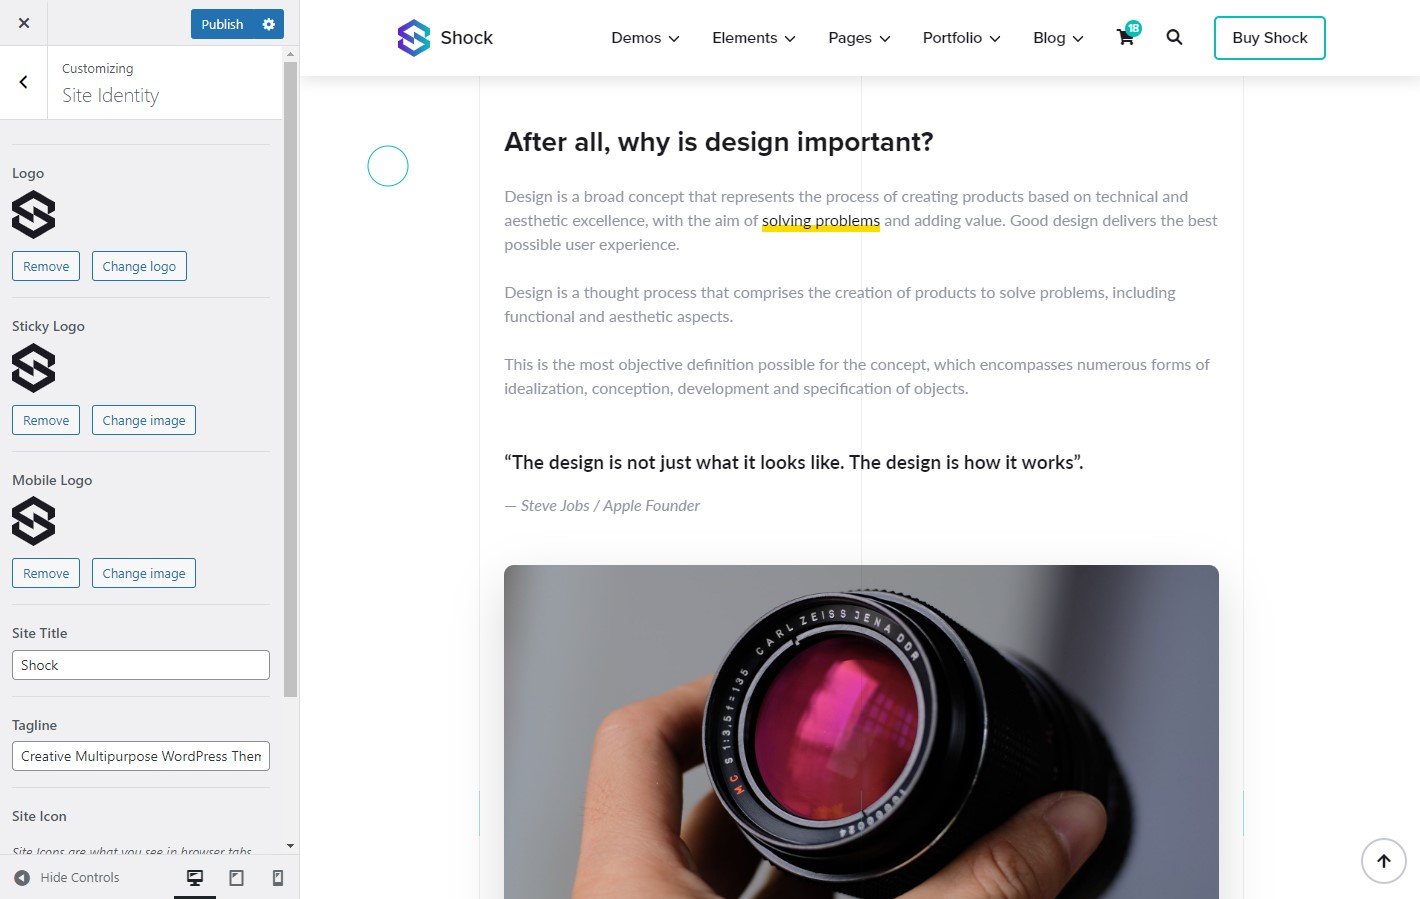
Task: Click the Sticky Logo image preview
Action: coord(34,368)
